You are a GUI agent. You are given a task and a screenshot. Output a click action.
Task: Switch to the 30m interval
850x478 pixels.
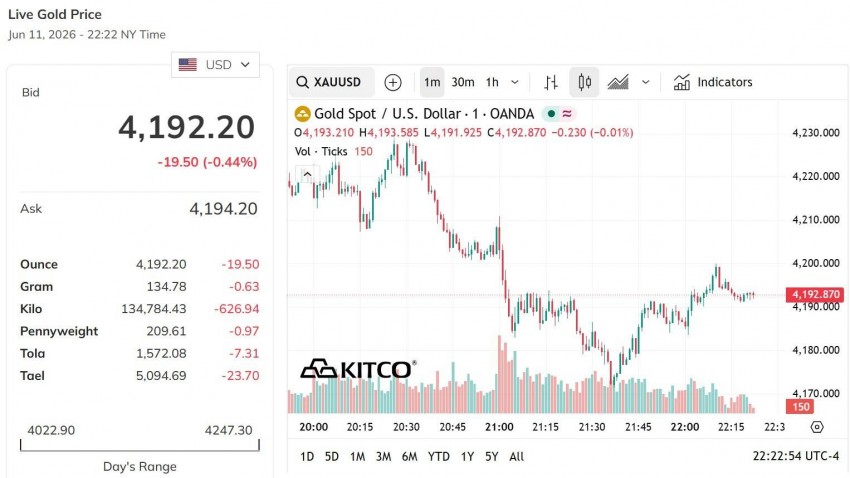pyautogui.click(x=463, y=82)
